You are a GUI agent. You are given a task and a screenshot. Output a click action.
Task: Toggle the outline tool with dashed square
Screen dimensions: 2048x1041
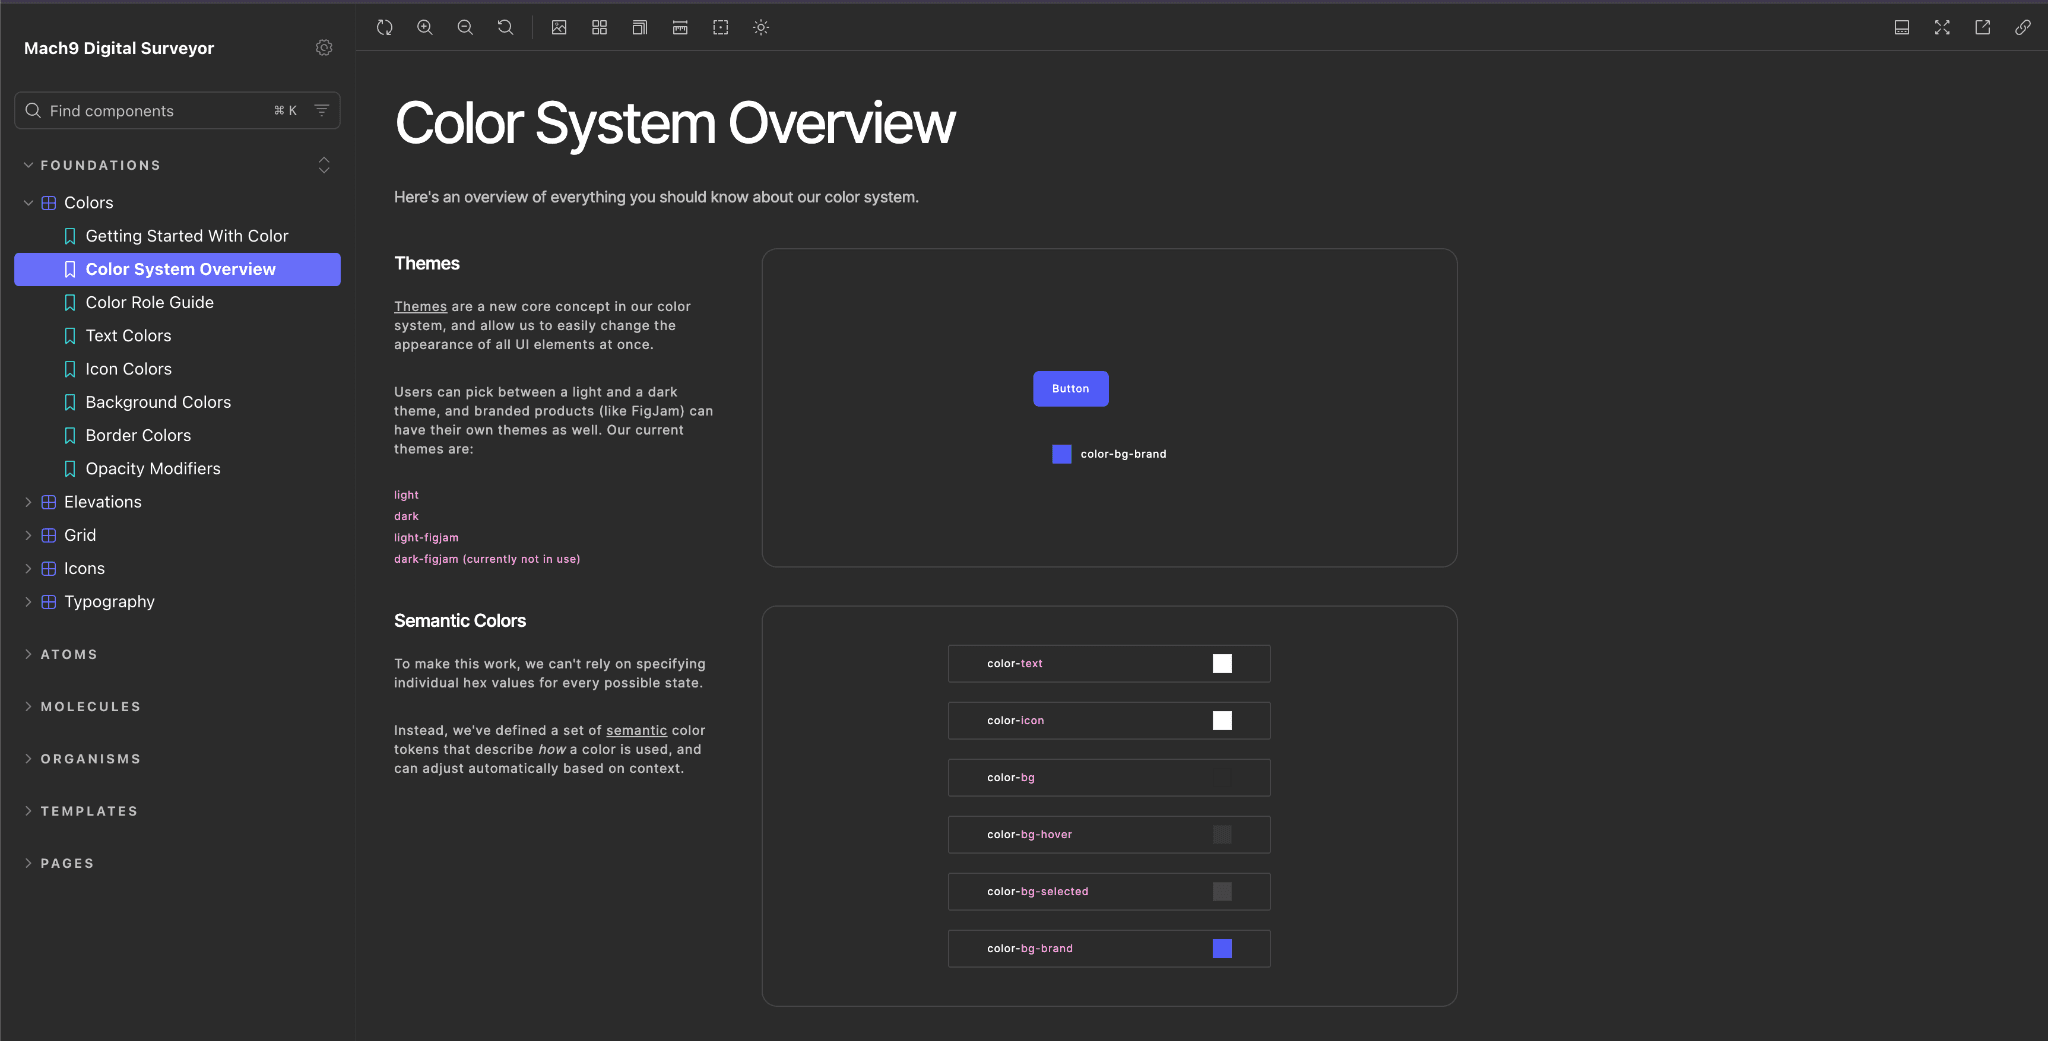721,28
